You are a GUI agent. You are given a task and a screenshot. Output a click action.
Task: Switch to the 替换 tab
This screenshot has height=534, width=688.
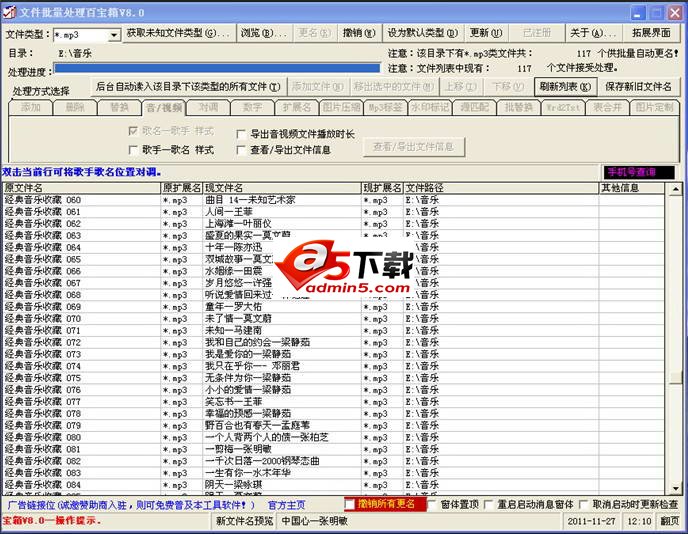click(x=119, y=108)
